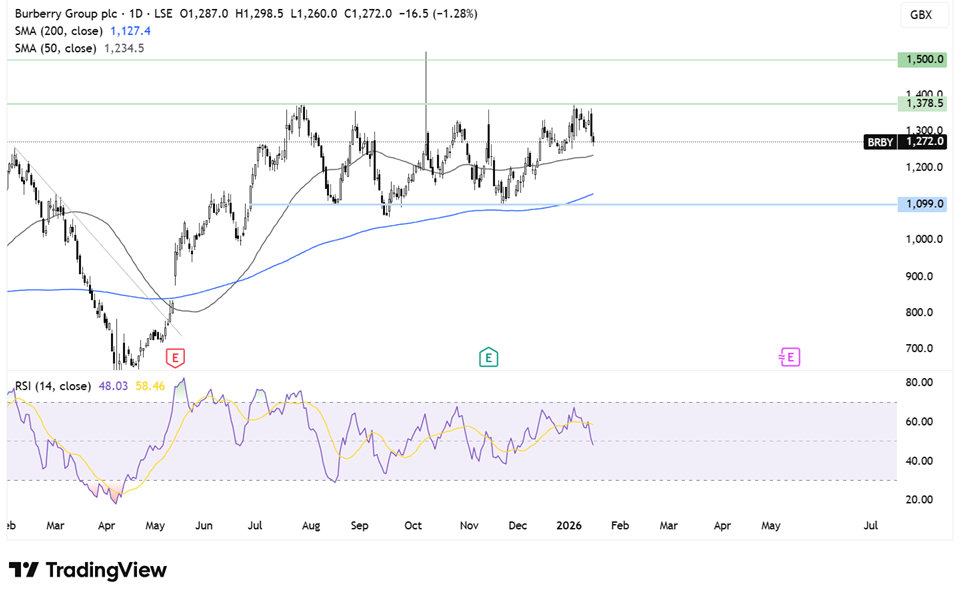
Task: Select the RSI (14, close) indicator legend
Action: pyautogui.click(x=53, y=386)
